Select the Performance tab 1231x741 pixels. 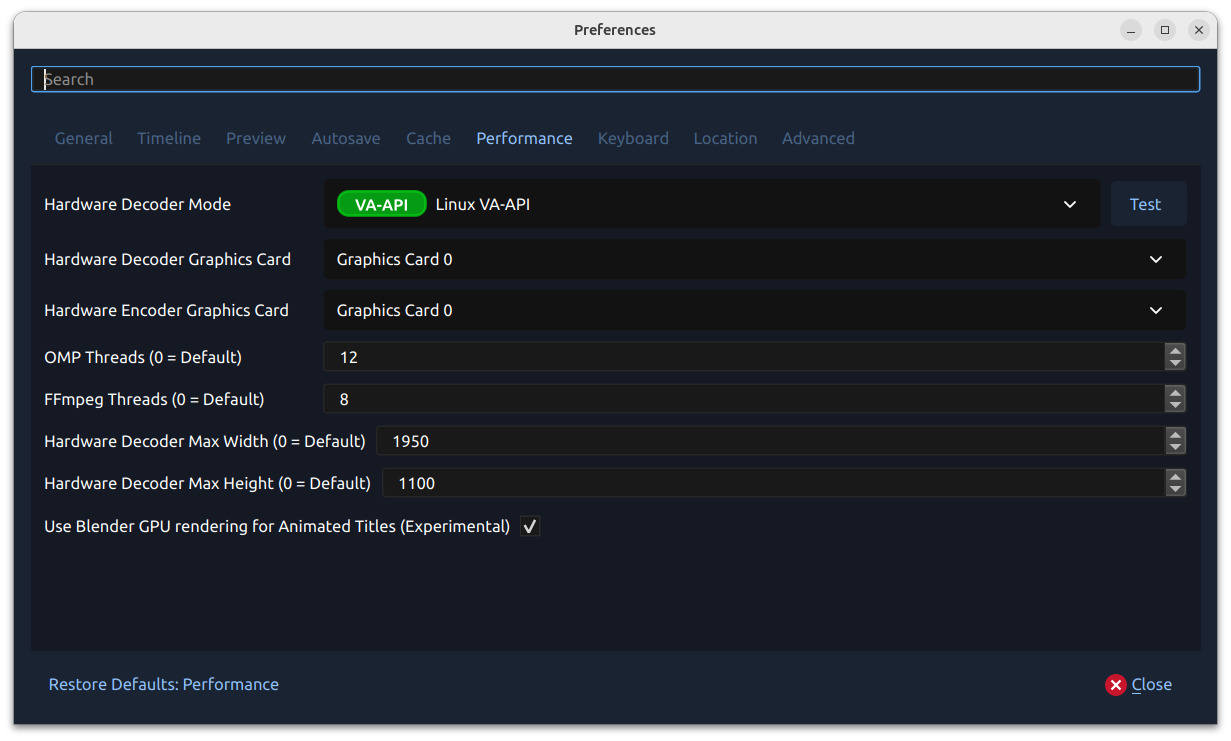pos(524,138)
